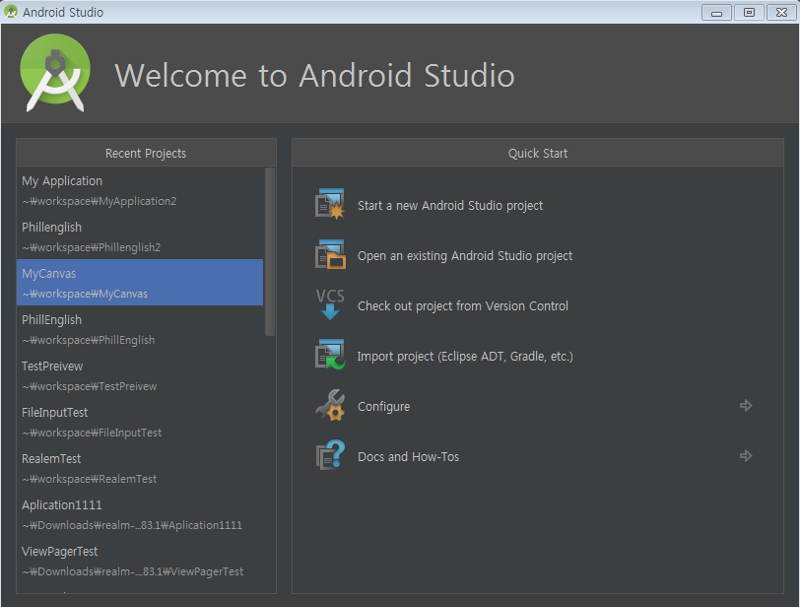Open the RealemTest recent project
Viewport: 800px width, 607px height.
tap(140, 468)
